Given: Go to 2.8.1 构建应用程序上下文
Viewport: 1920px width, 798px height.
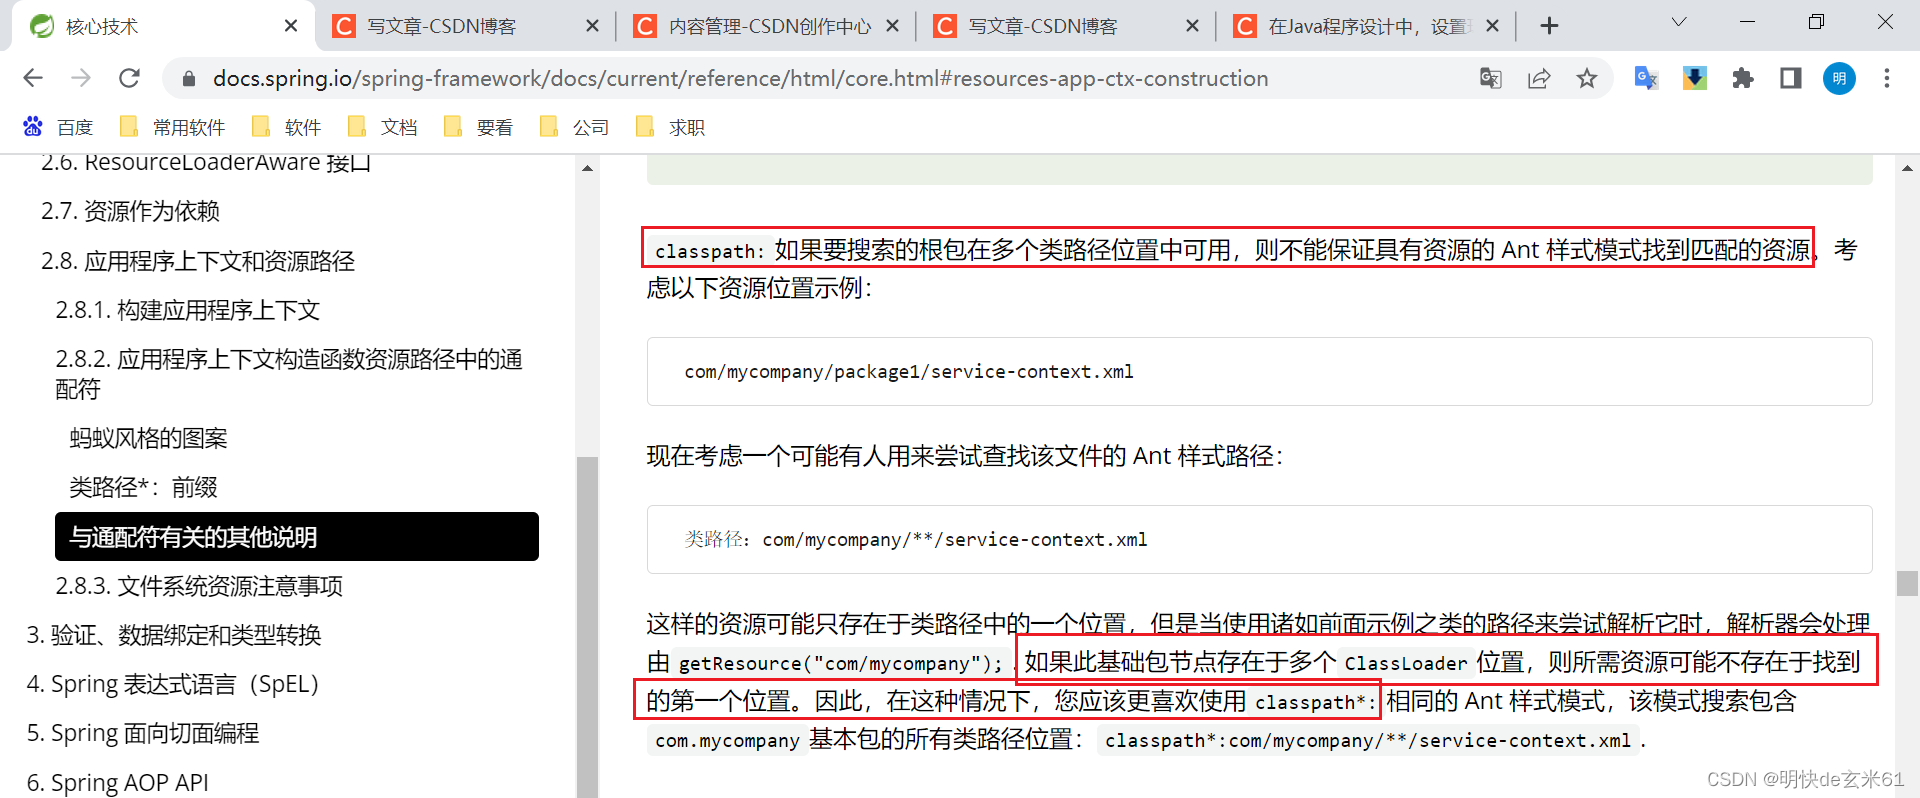Looking at the screenshot, I should tap(188, 310).
